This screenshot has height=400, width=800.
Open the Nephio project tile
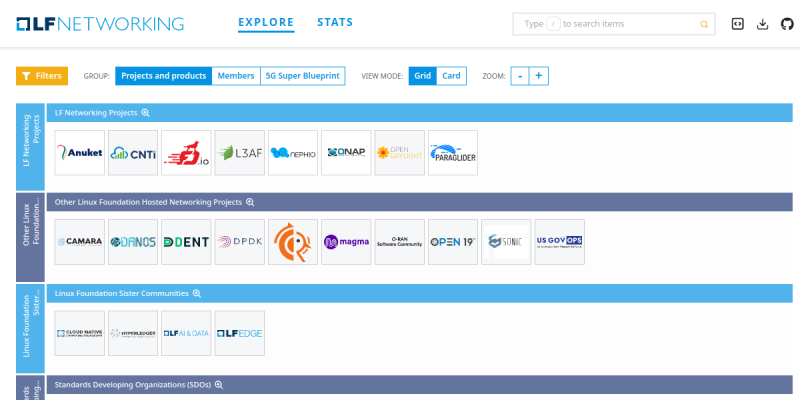coord(293,153)
